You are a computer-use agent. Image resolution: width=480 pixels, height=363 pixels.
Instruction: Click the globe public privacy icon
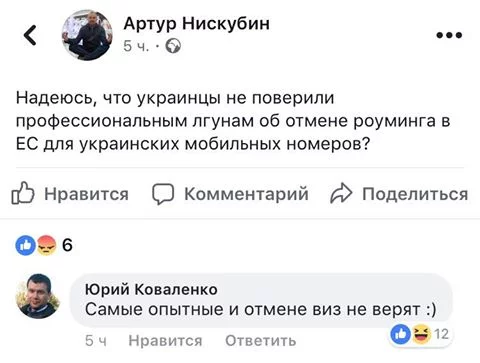click(173, 46)
